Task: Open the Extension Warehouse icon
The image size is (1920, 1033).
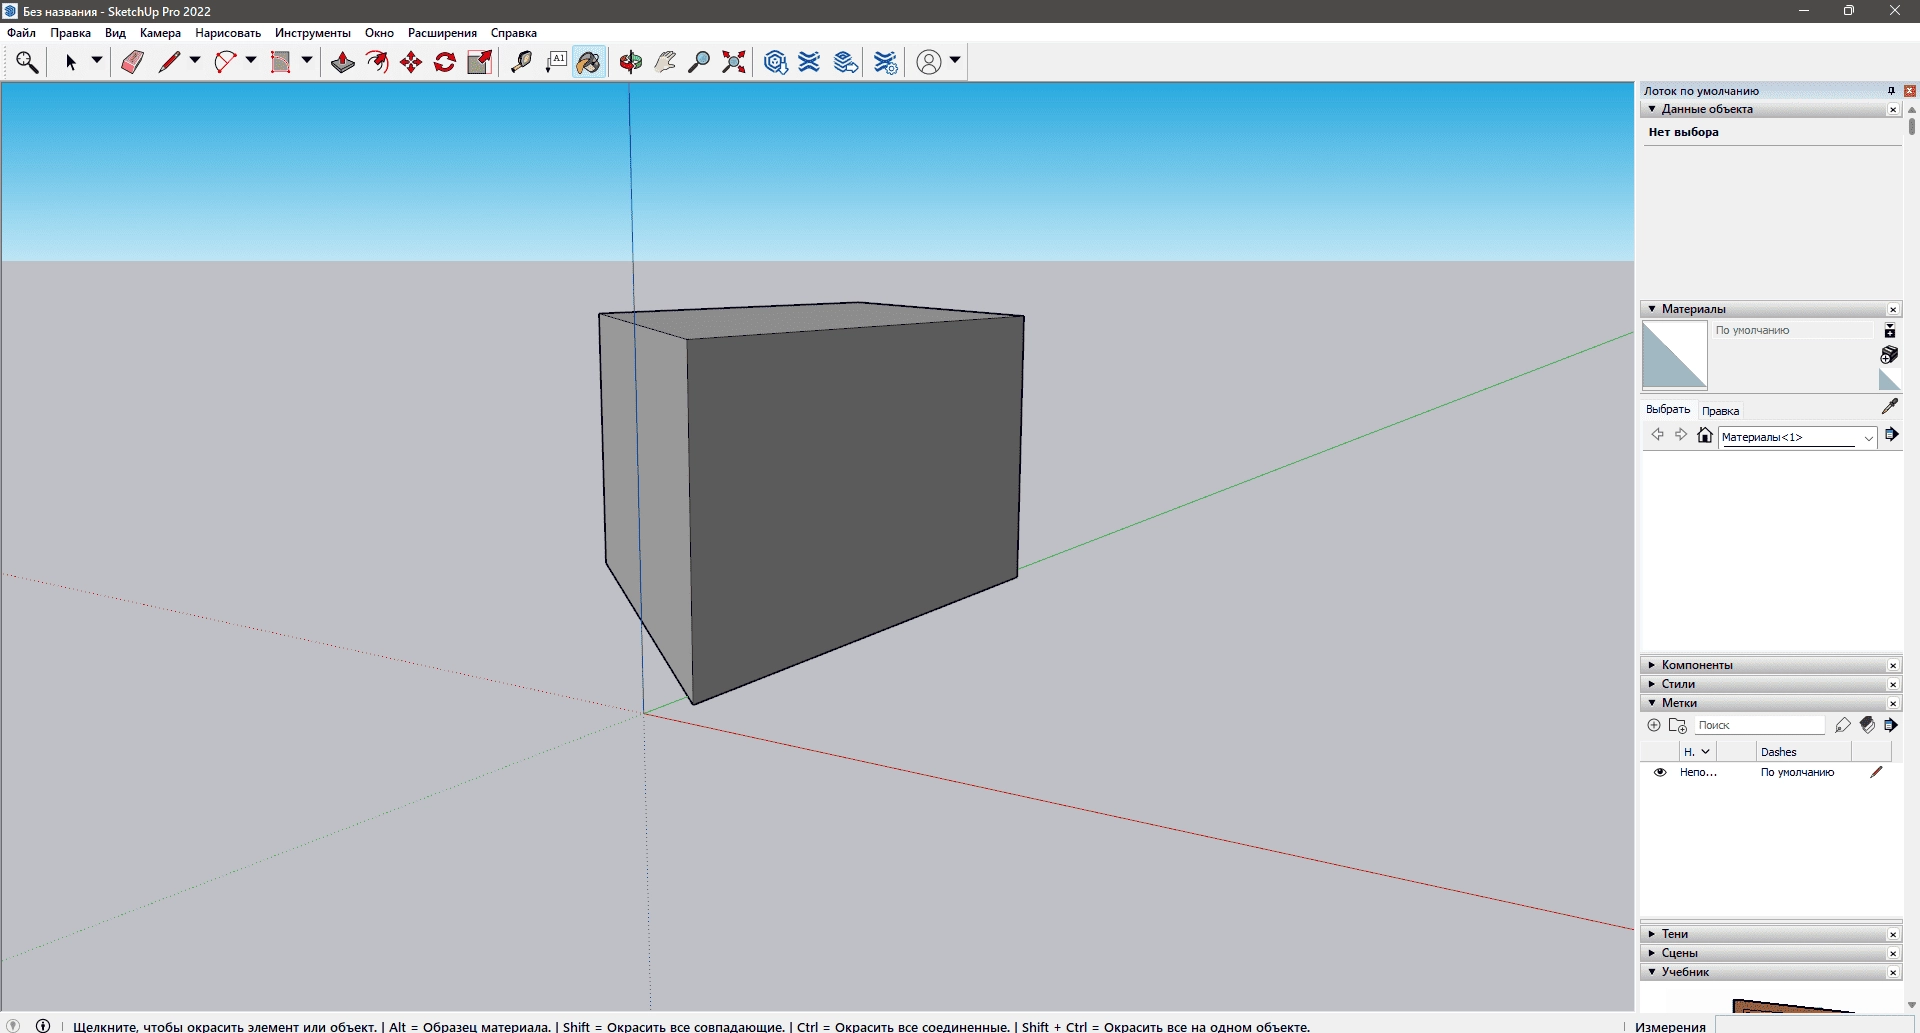Action: tap(810, 62)
